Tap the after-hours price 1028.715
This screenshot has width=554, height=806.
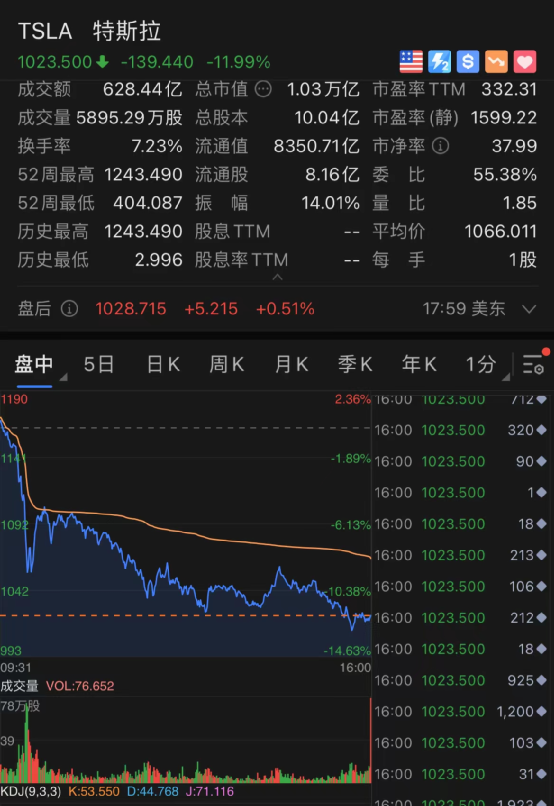coord(131,309)
